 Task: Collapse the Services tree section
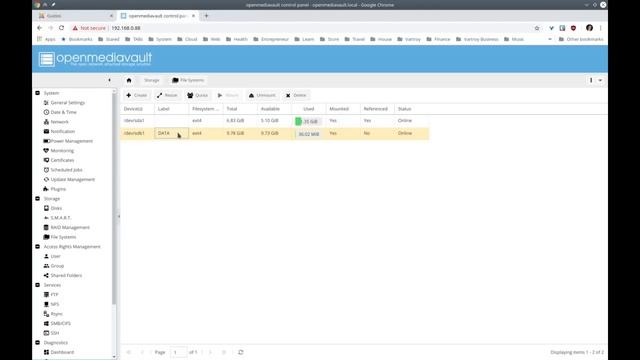click(38, 285)
